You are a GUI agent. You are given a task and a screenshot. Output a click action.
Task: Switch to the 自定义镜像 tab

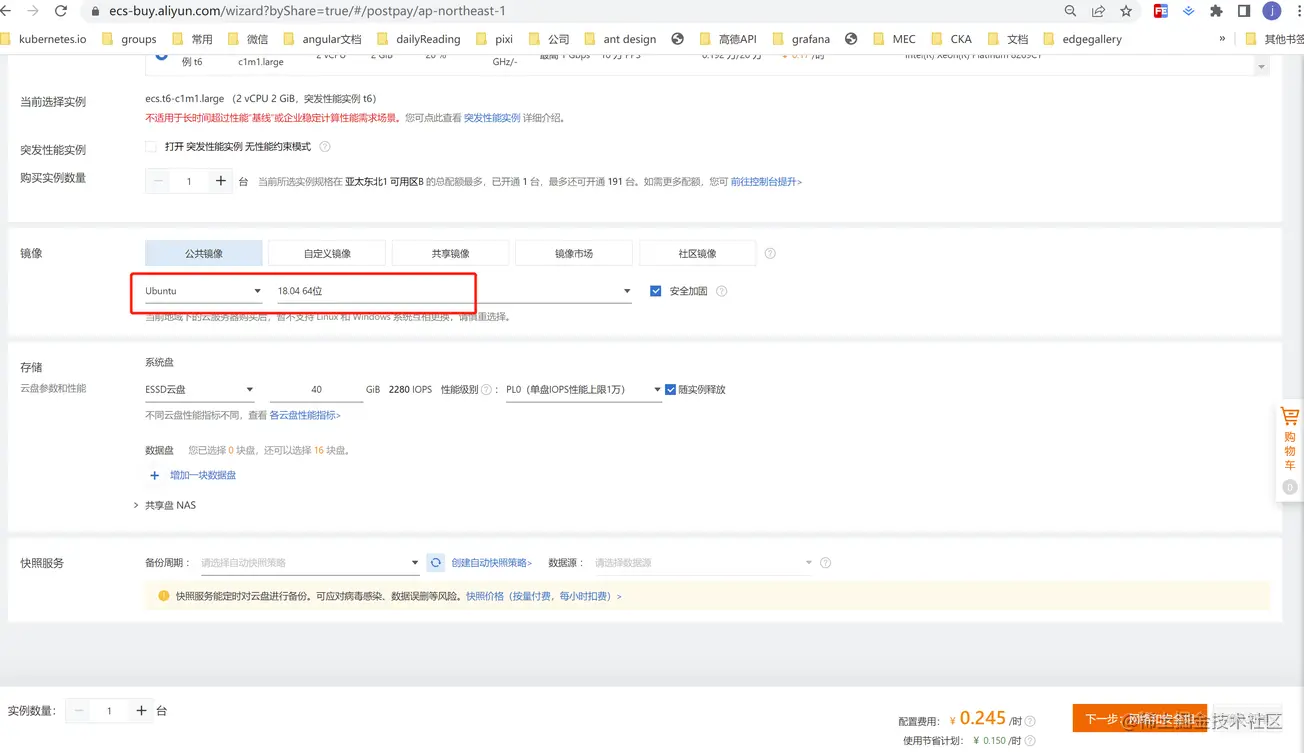(327, 253)
